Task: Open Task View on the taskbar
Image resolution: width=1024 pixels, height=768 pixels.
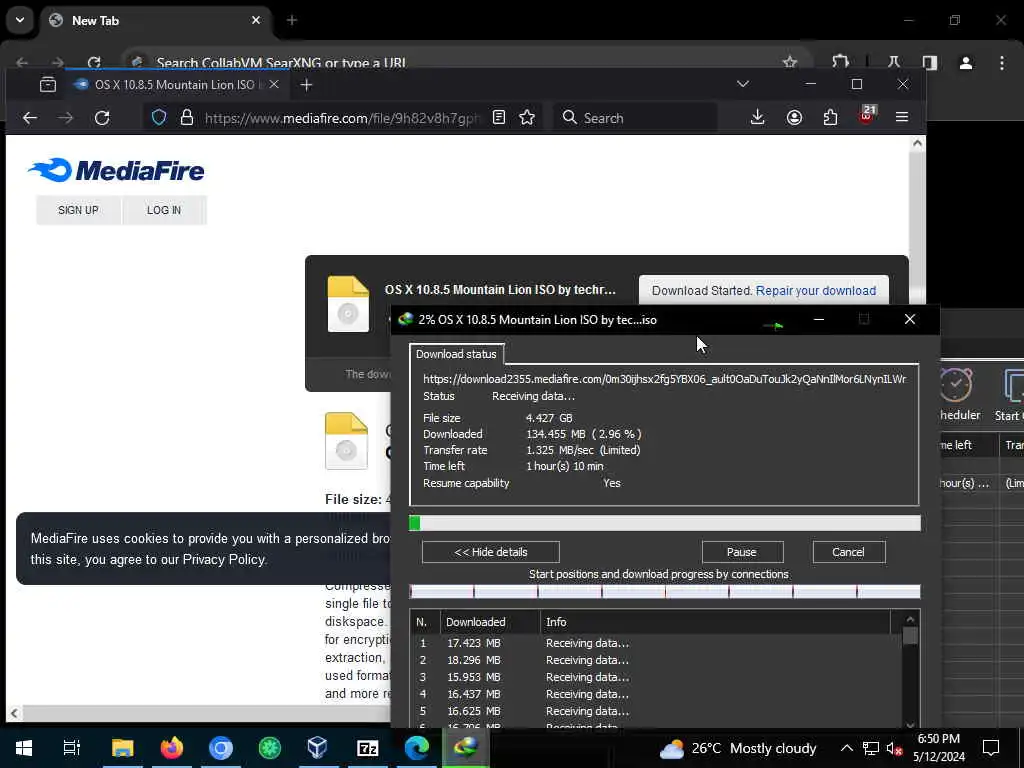Action: click(71, 748)
